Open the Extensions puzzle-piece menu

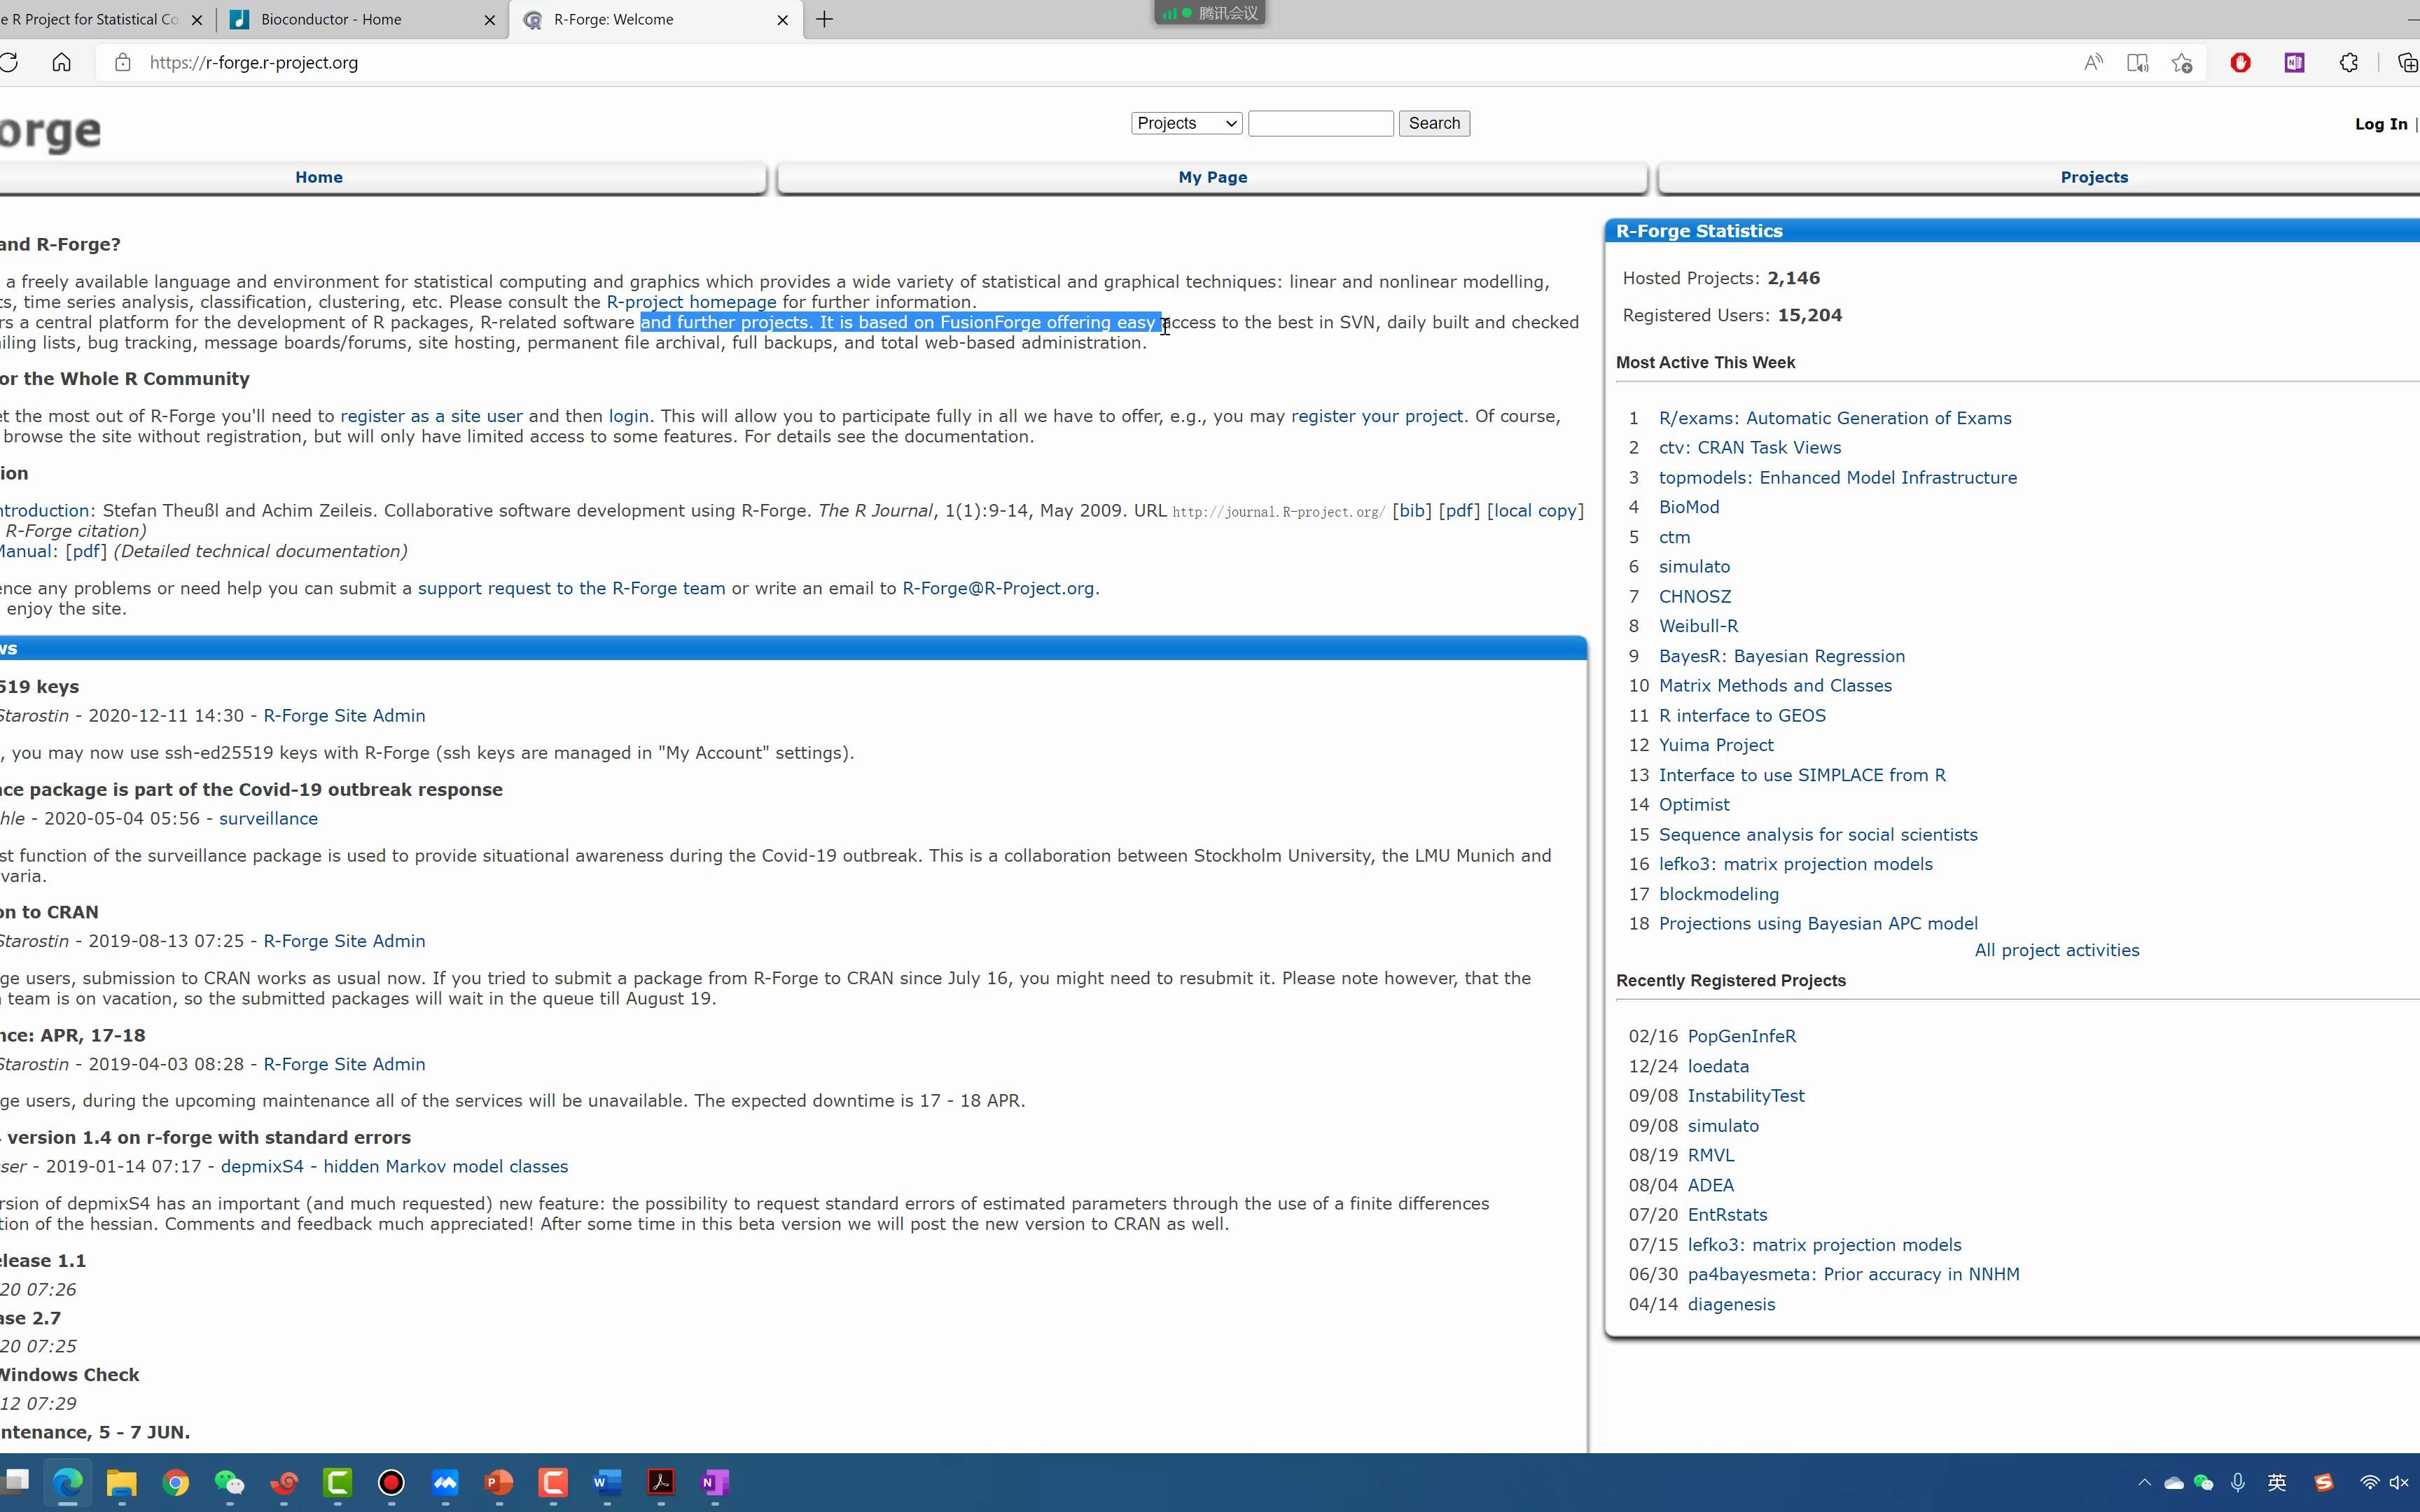click(x=2348, y=63)
